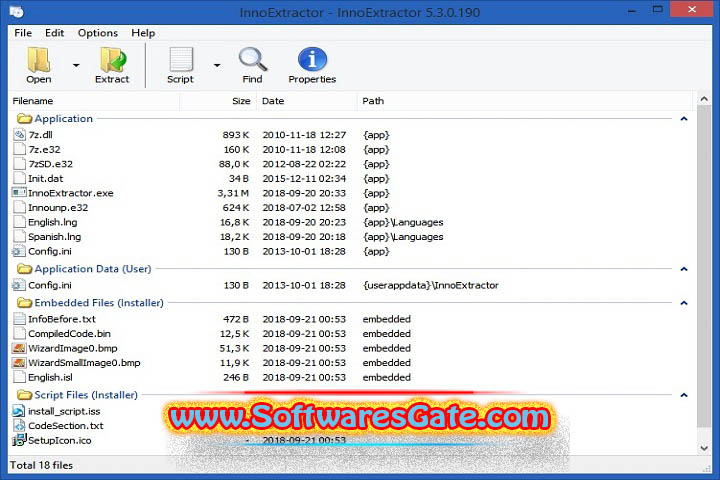720x480 pixels.
Task: Close the InnoExtractor window
Action: click(692, 10)
